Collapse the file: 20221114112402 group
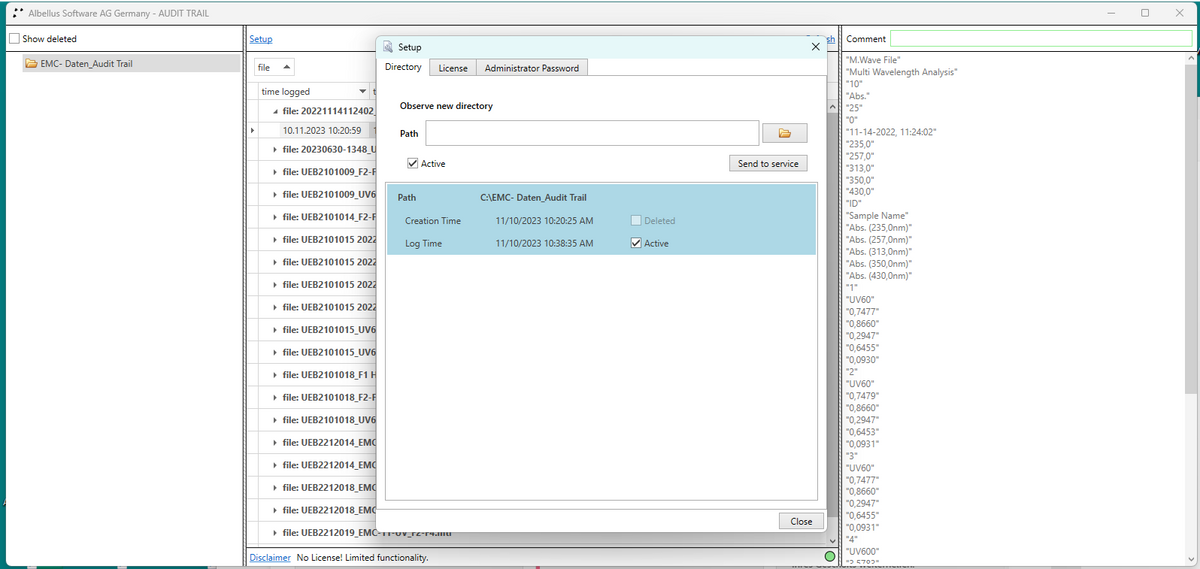This screenshot has width=1200, height=569. coord(276,110)
